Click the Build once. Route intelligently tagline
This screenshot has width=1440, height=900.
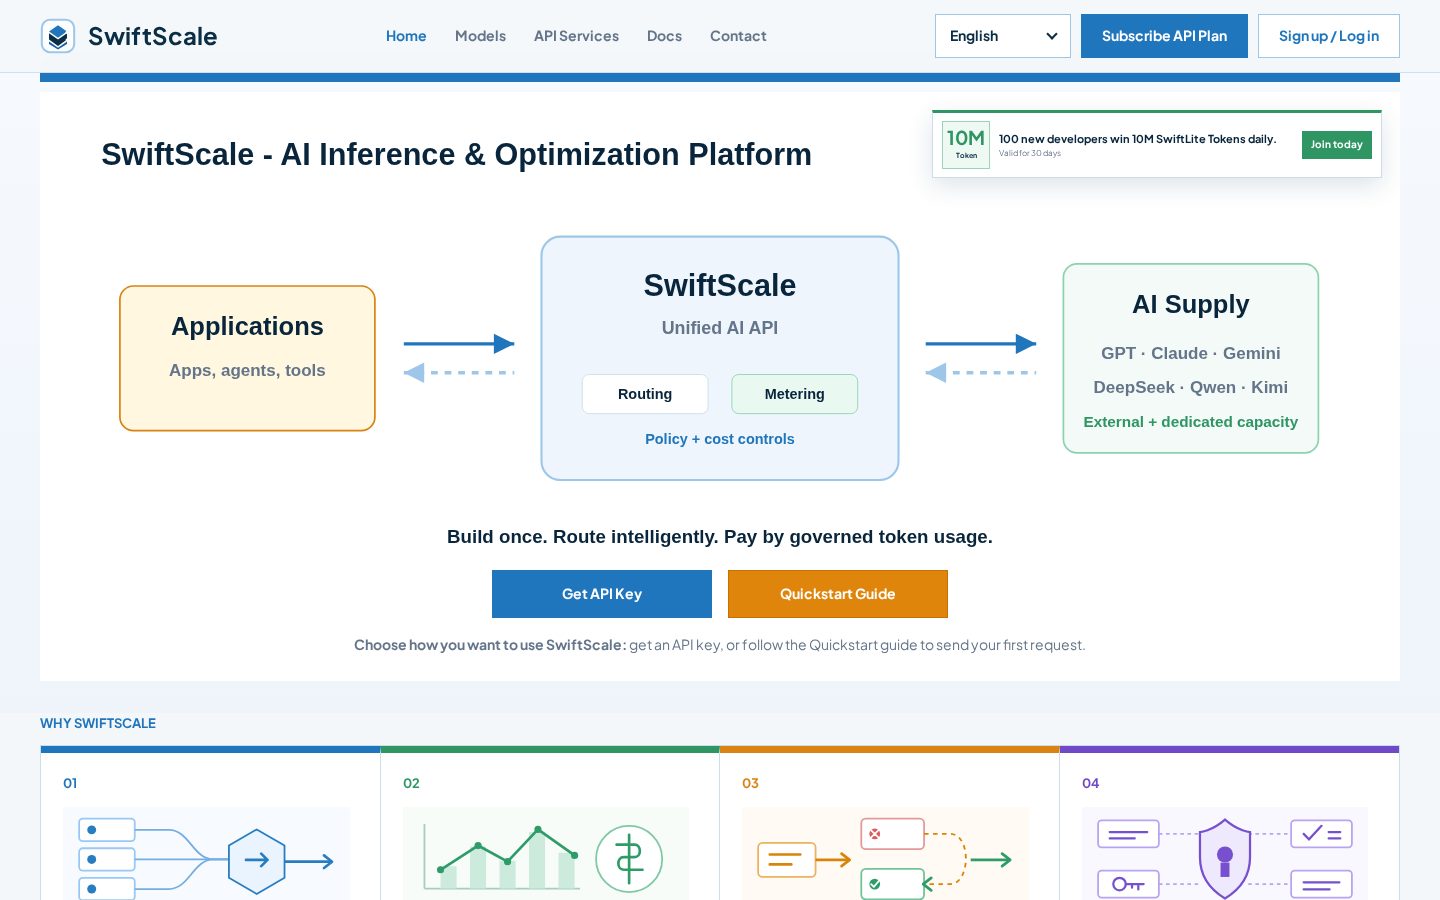pos(720,537)
